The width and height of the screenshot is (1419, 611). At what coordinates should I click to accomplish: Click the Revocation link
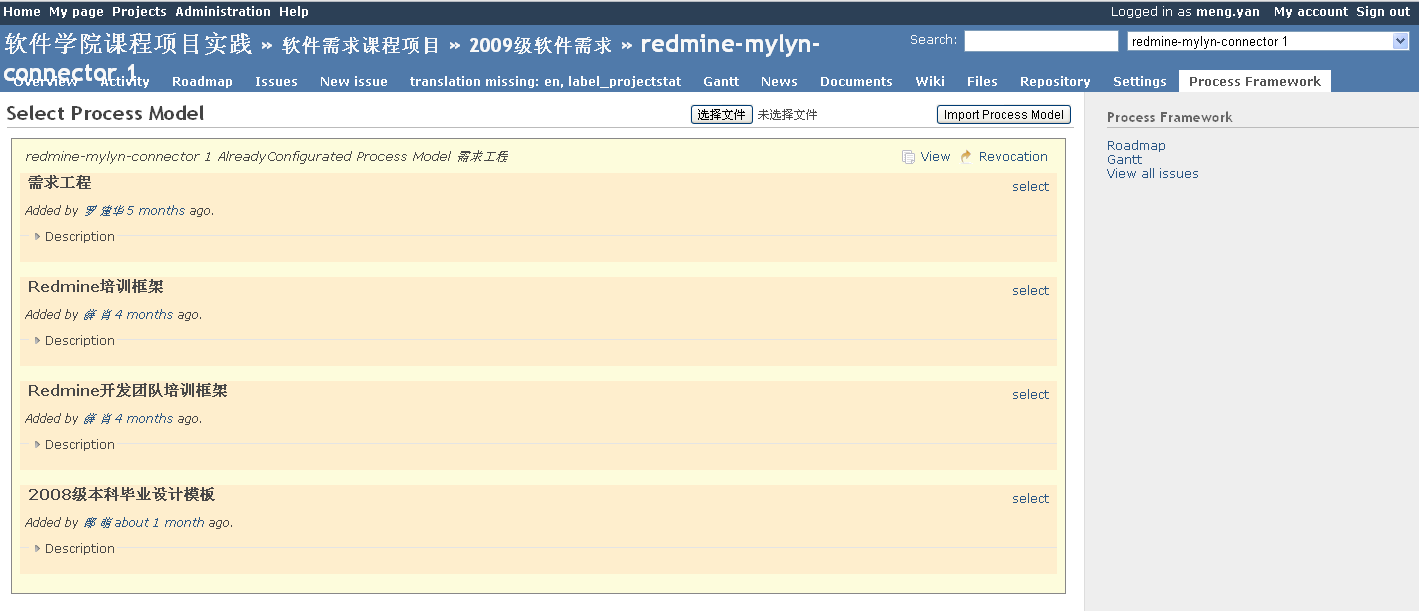pyautogui.click(x=1013, y=157)
